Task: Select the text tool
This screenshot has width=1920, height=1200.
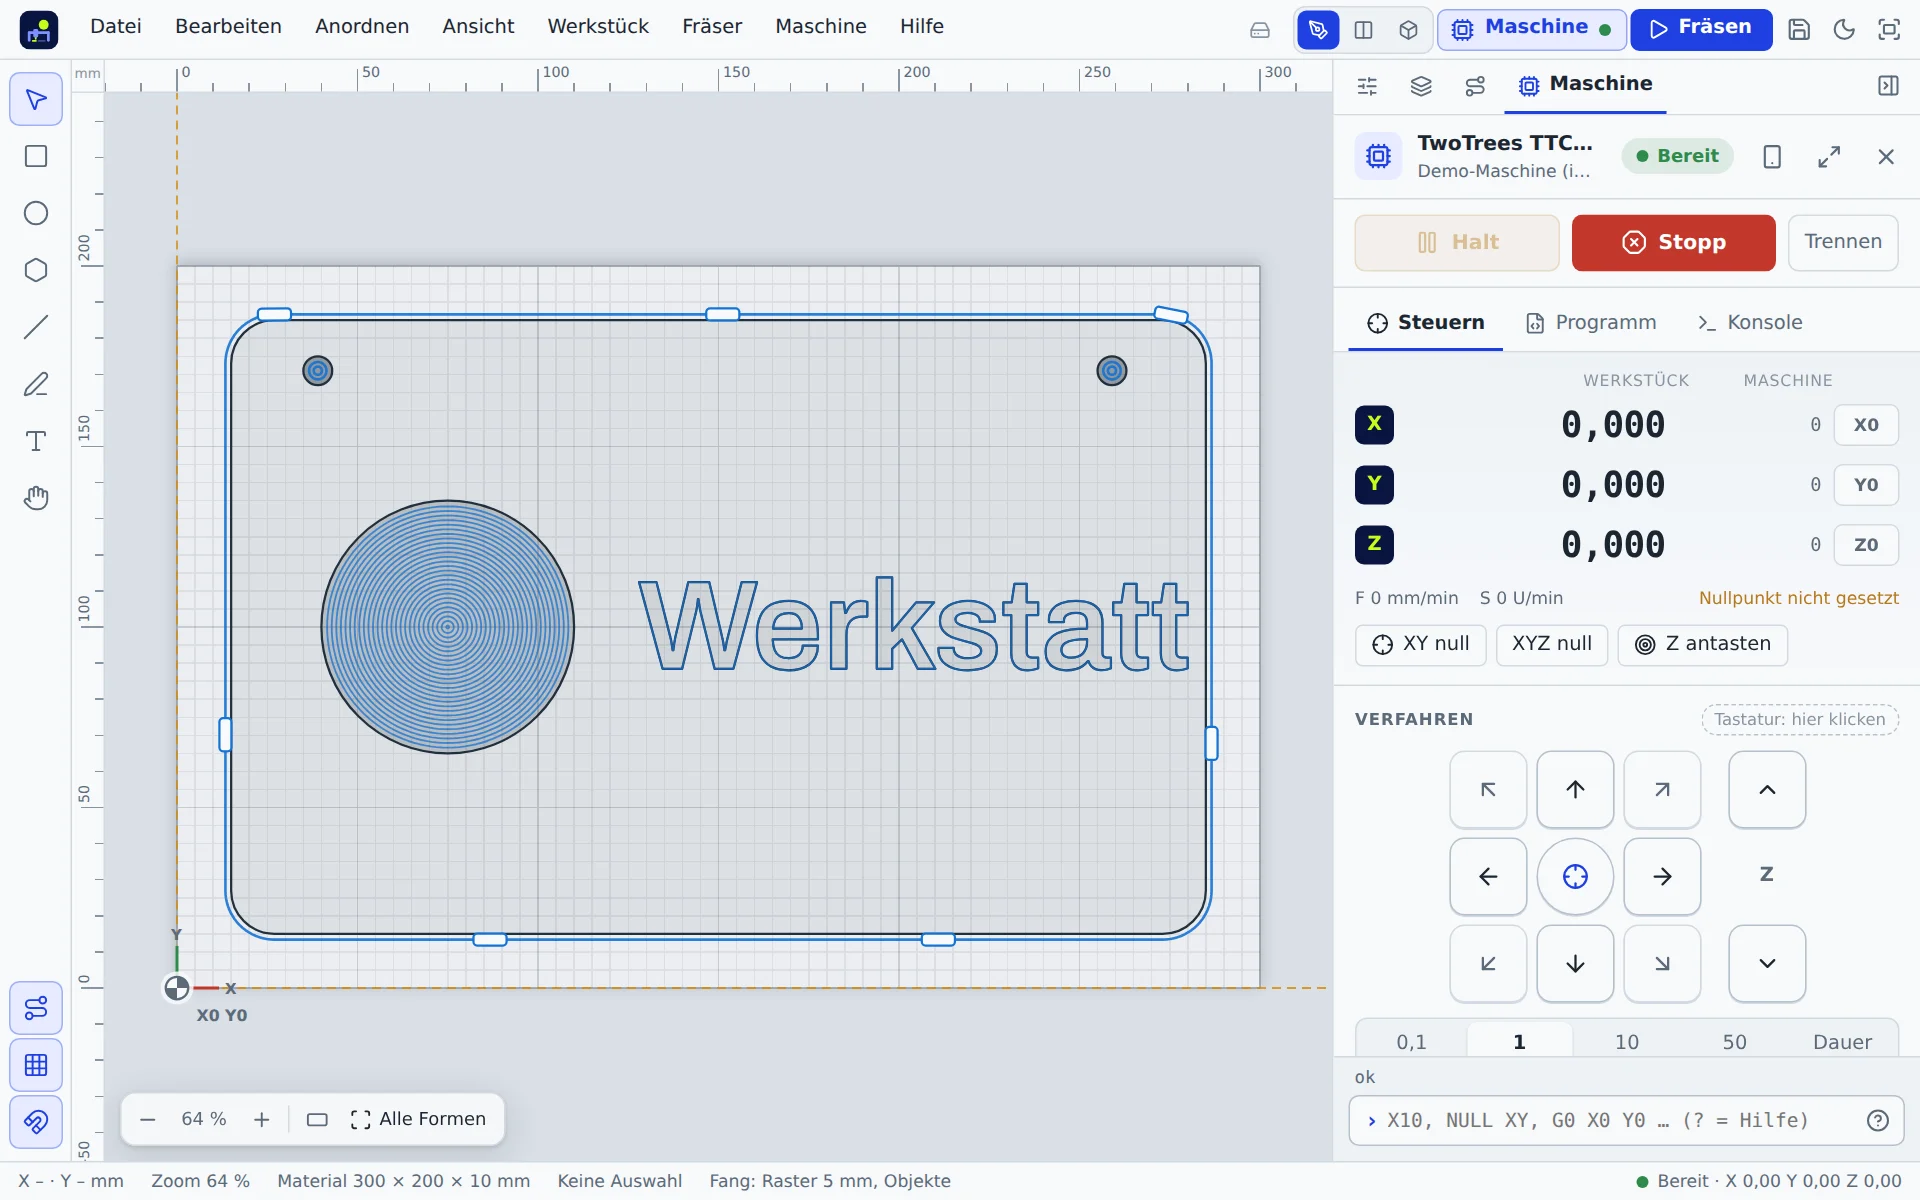Action: (x=36, y=441)
